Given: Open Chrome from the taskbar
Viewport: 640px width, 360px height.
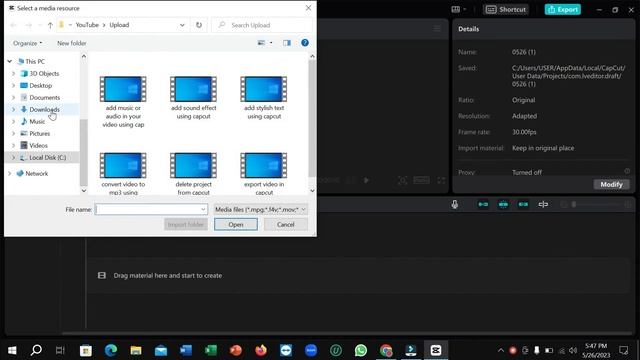Looking at the screenshot, I should [x=386, y=350].
